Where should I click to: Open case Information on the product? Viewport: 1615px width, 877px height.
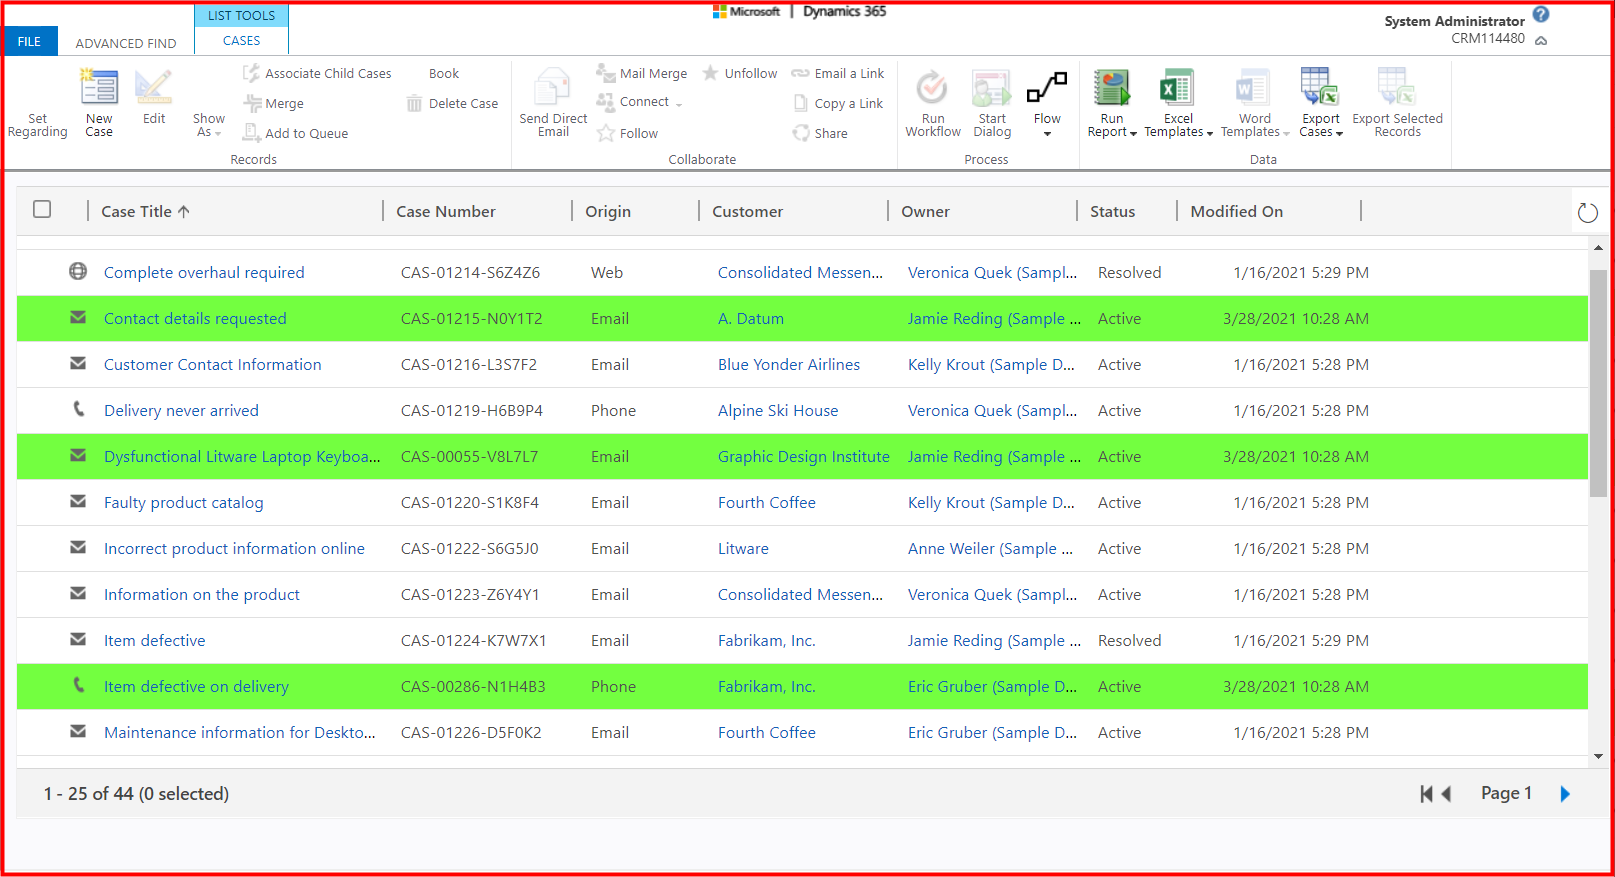coord(202,594)
